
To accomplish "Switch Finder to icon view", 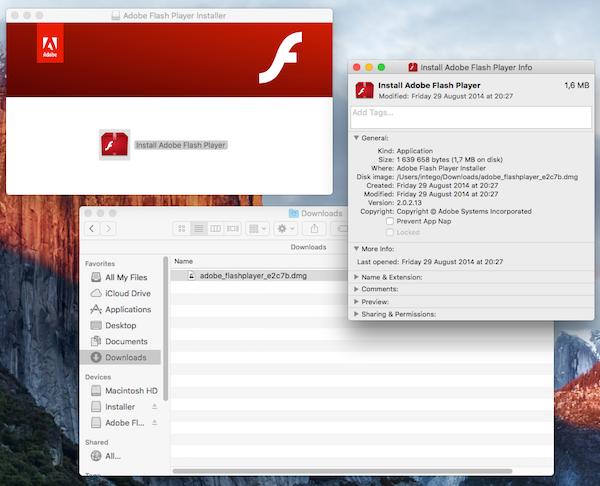I will (x=181, y=229).
